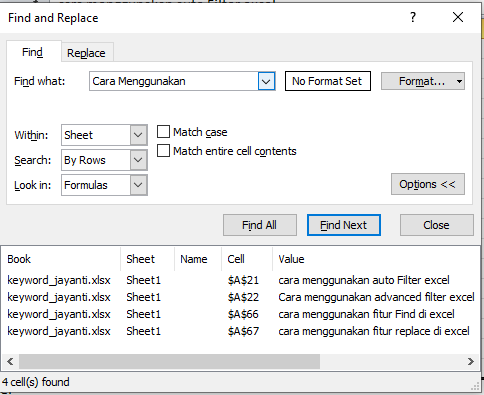Select the result row for cell $A$66
484x395 pixels.
click(241, 314)
